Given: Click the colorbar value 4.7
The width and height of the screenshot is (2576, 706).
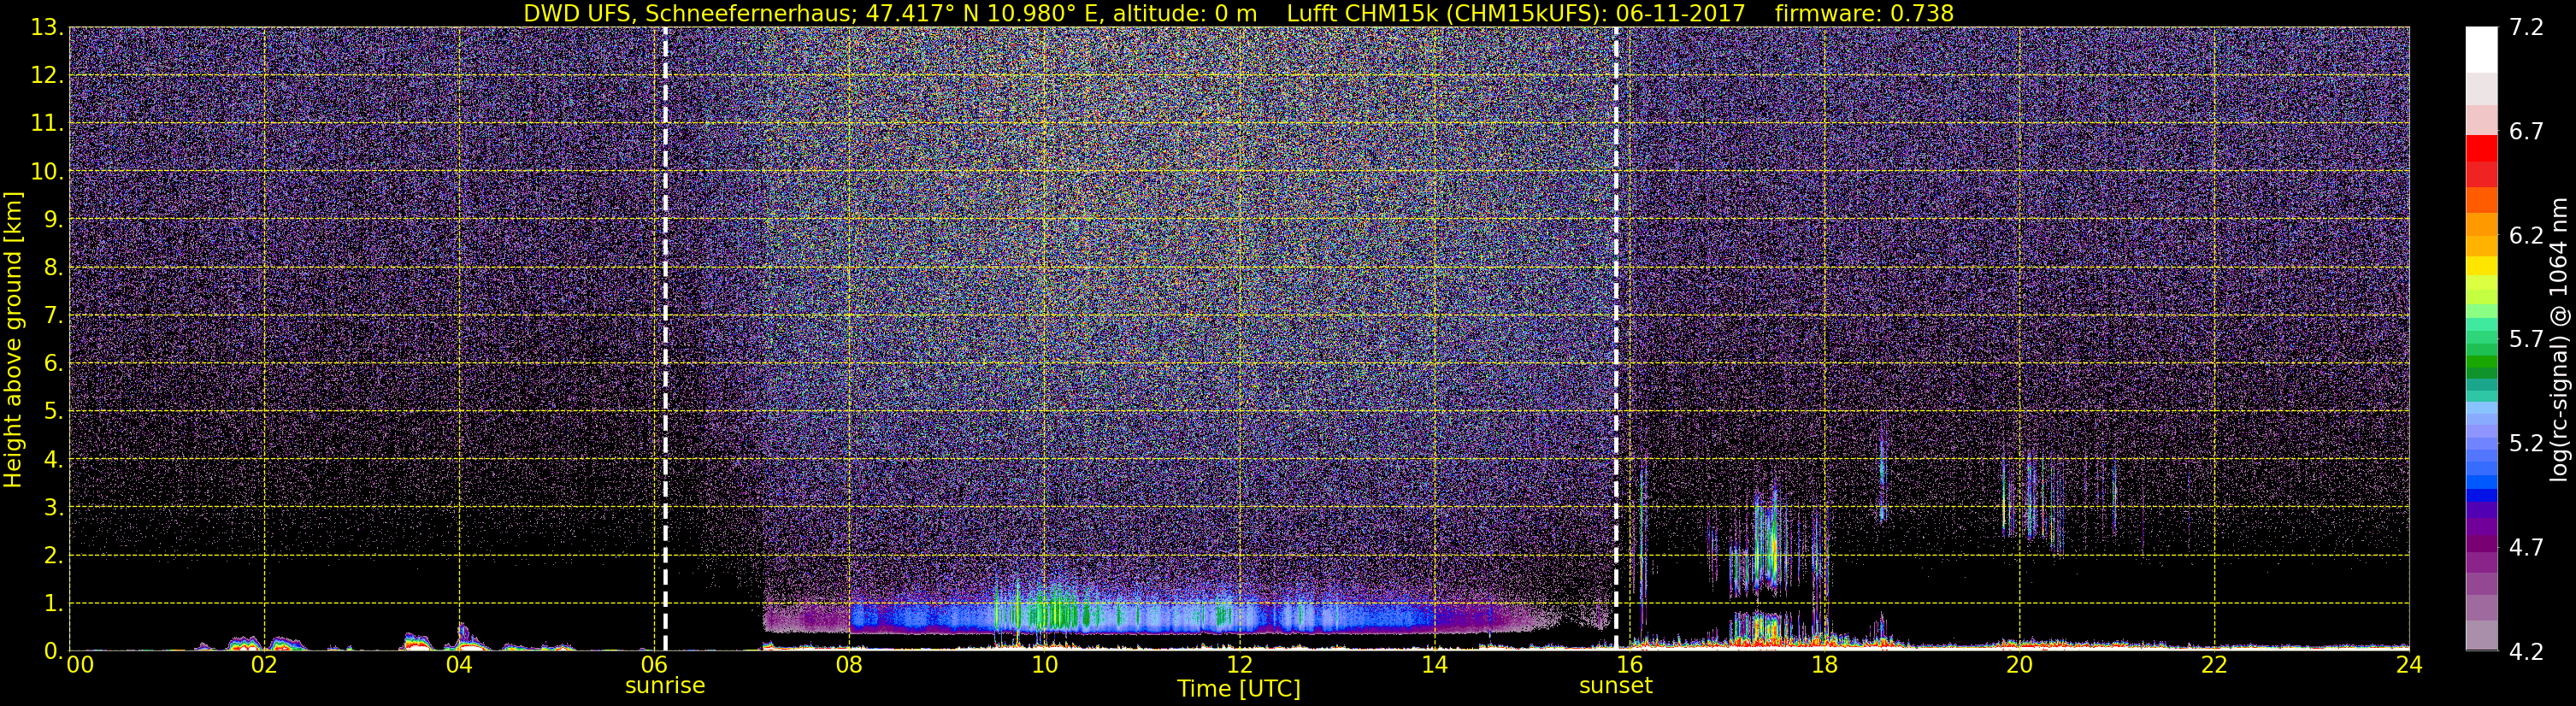Looking at the screenshot, I should coord(2526,548).
